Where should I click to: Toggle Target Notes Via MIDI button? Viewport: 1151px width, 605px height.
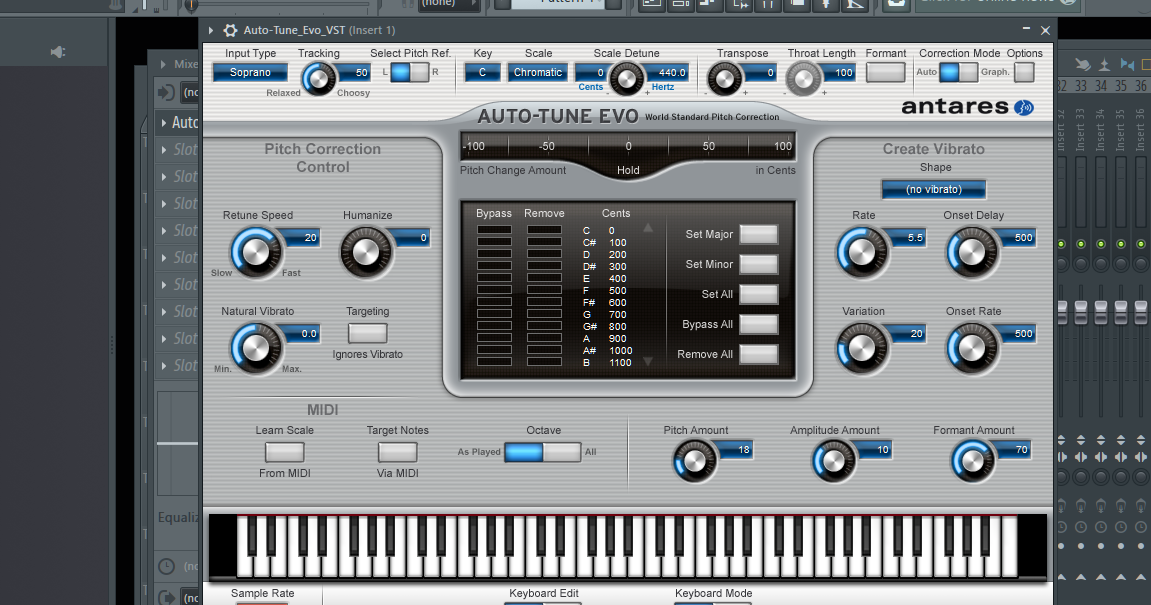pyautogui.click(x=397, y=452)
